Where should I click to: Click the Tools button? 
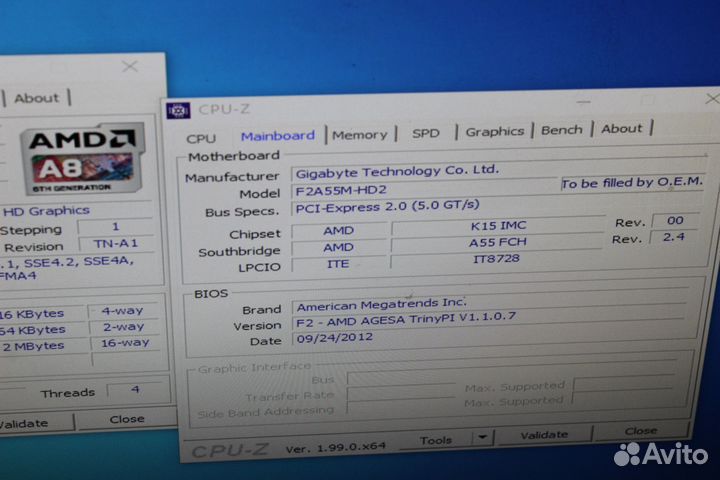436,440
